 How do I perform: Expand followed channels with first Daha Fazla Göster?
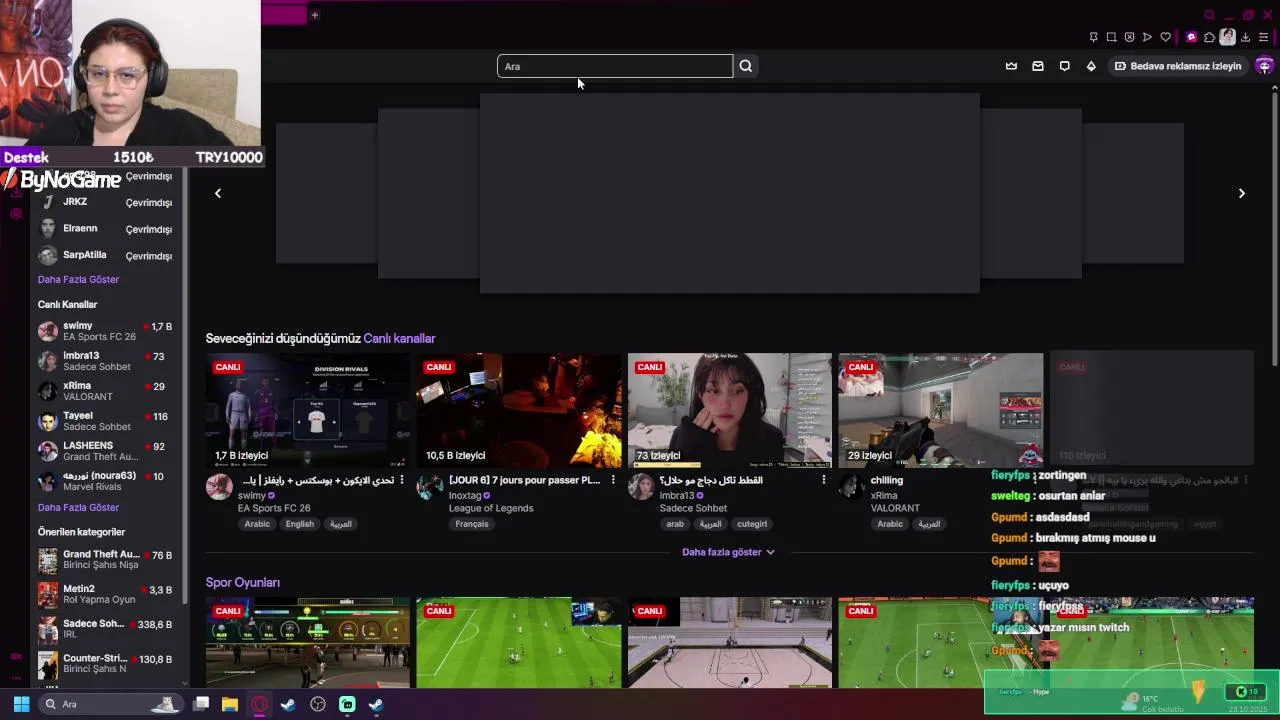pos(78,280)
